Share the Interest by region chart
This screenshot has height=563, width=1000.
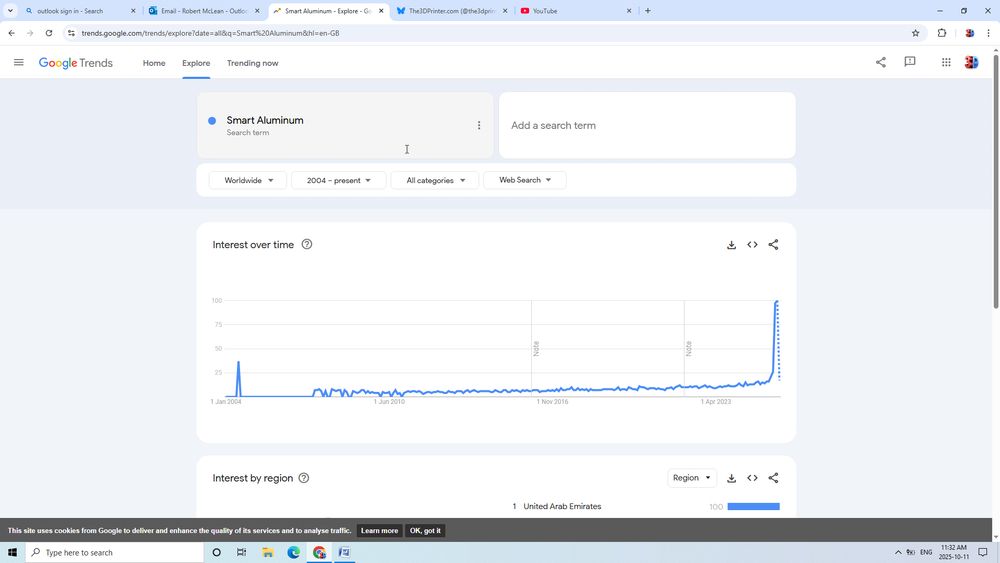tap(774, 478)
